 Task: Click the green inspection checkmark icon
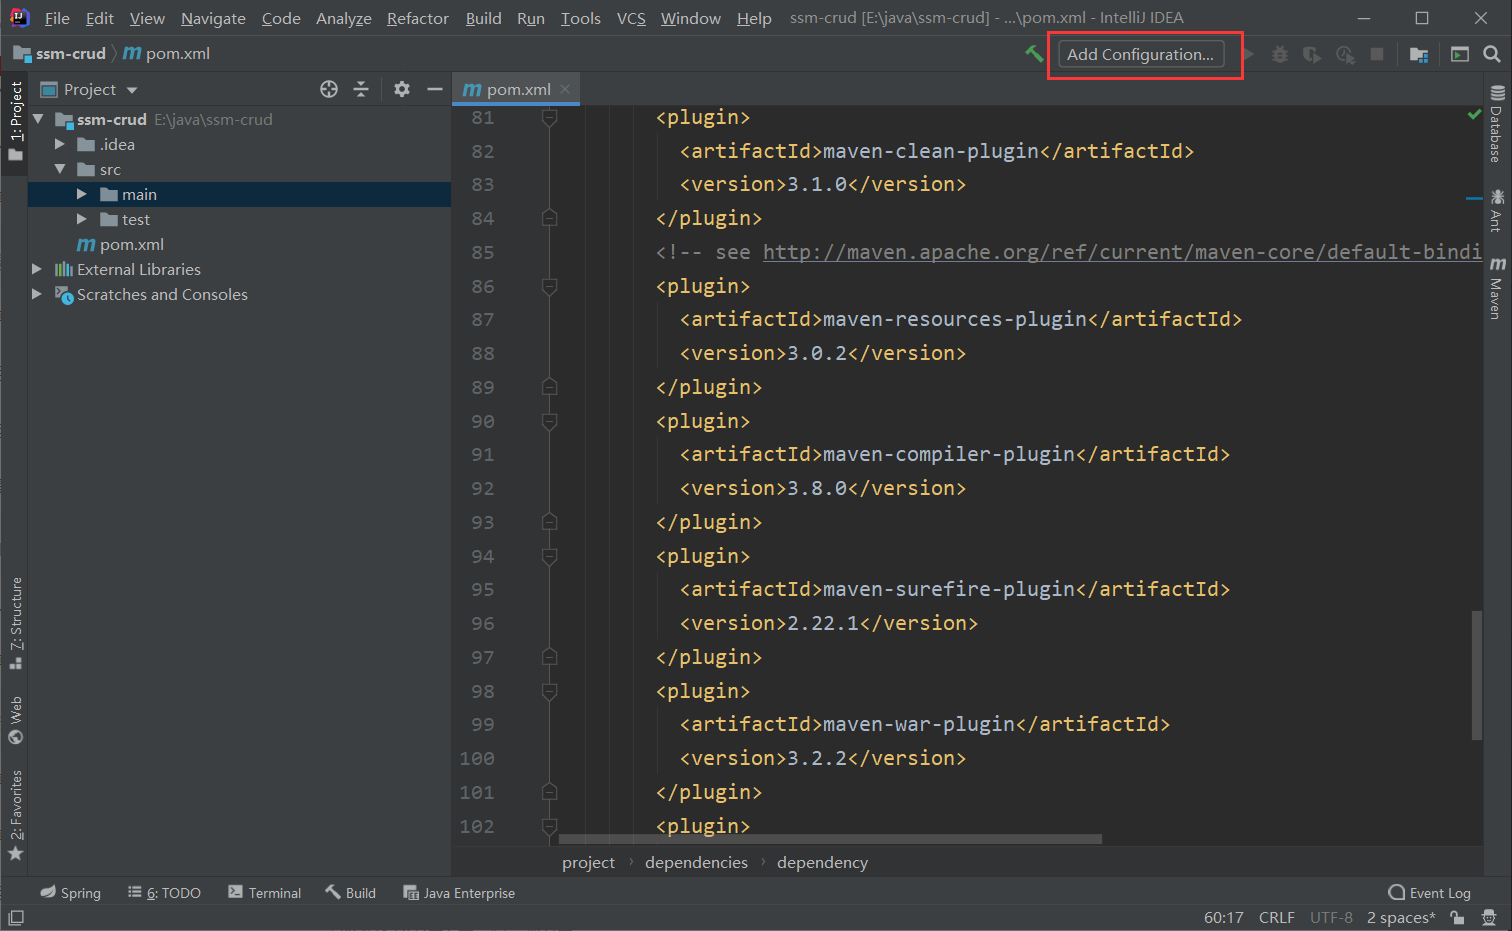(x=1474, y=114)
